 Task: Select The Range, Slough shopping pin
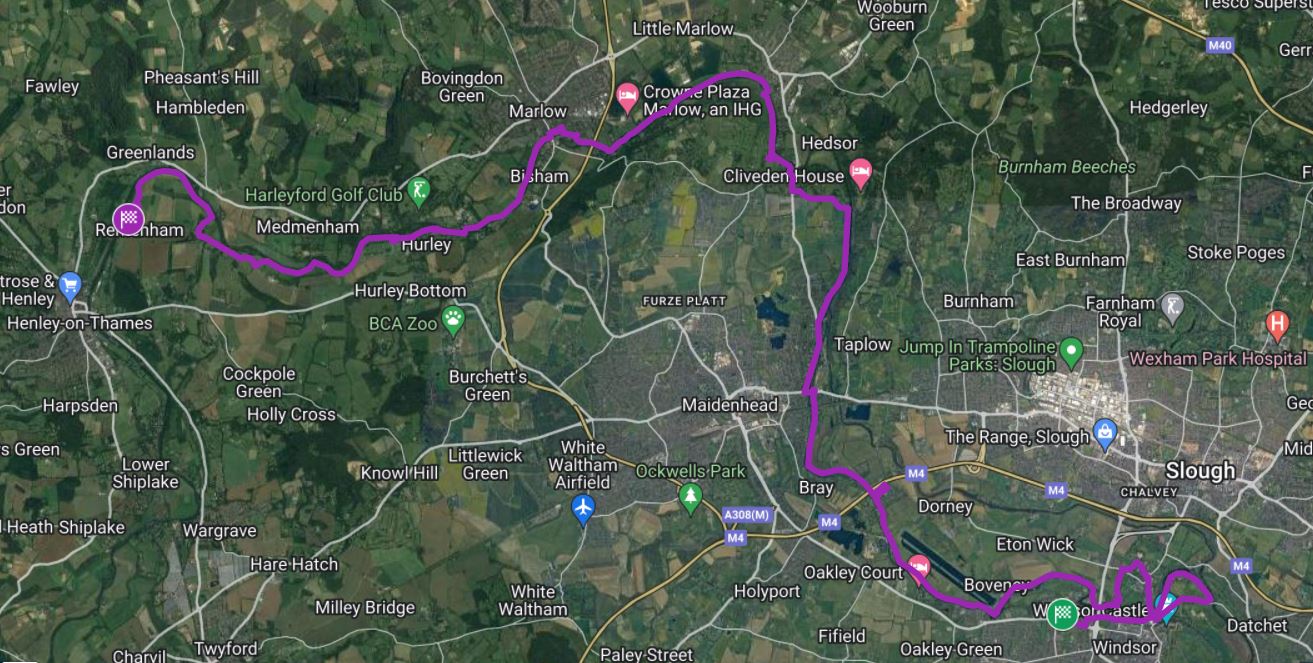coord(1106,434)
